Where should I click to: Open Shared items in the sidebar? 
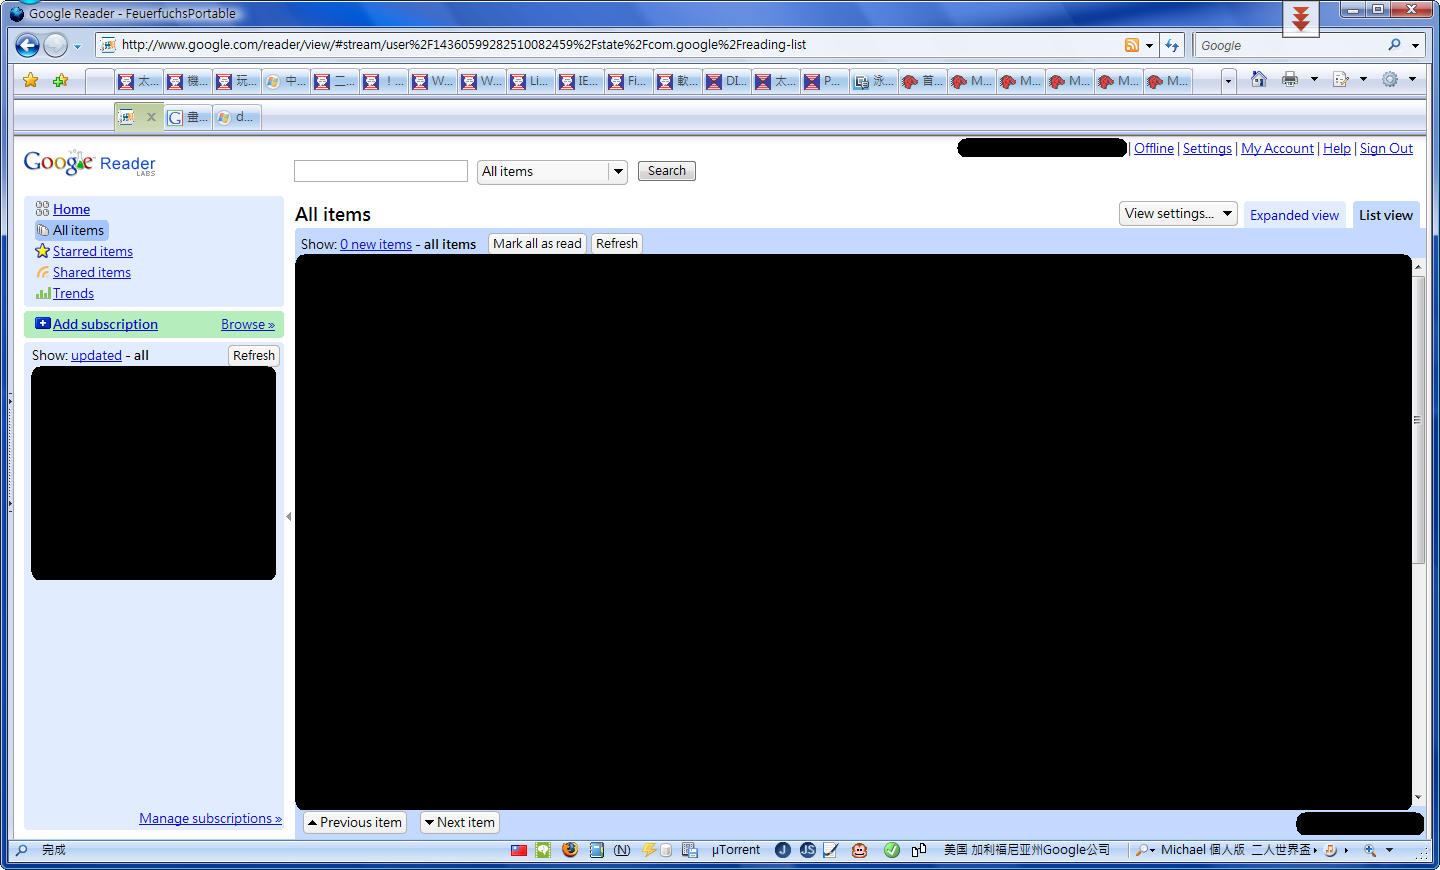(92, 272)
